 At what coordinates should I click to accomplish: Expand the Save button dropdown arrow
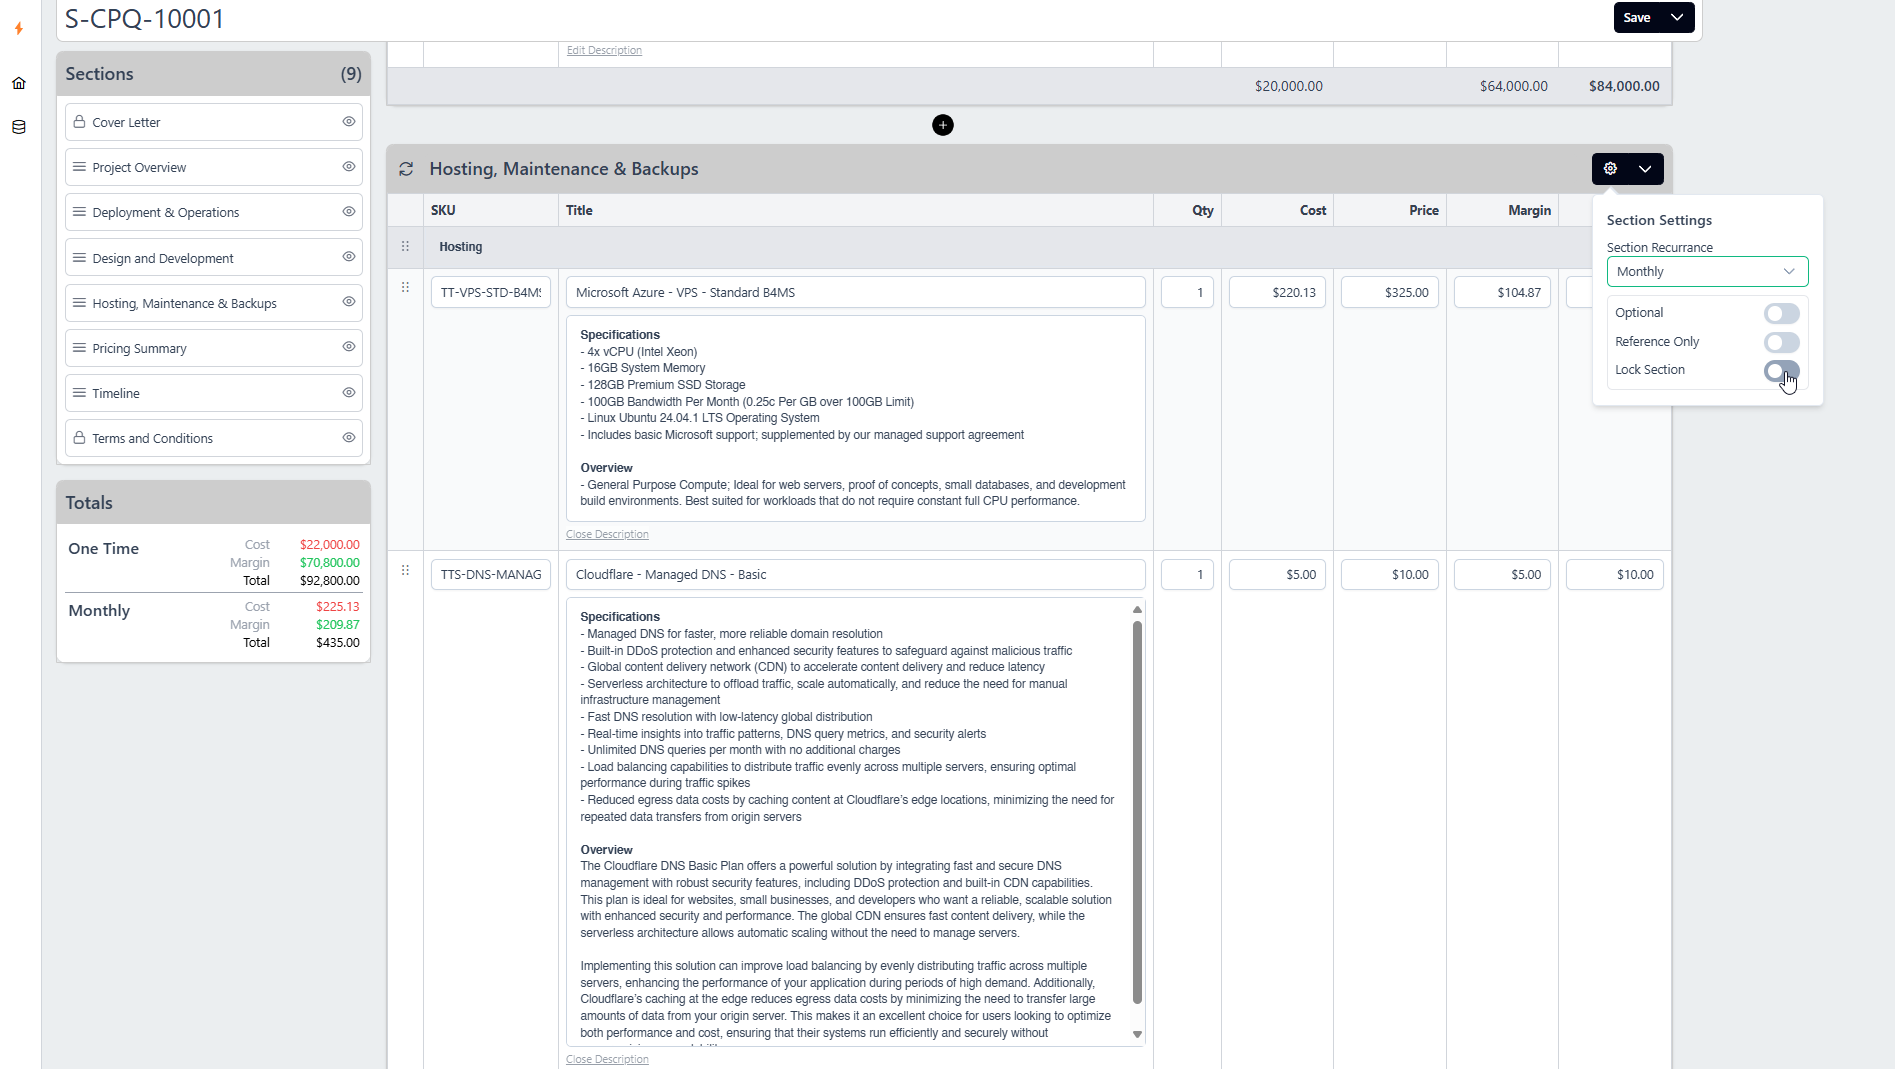pos(1677,17)
